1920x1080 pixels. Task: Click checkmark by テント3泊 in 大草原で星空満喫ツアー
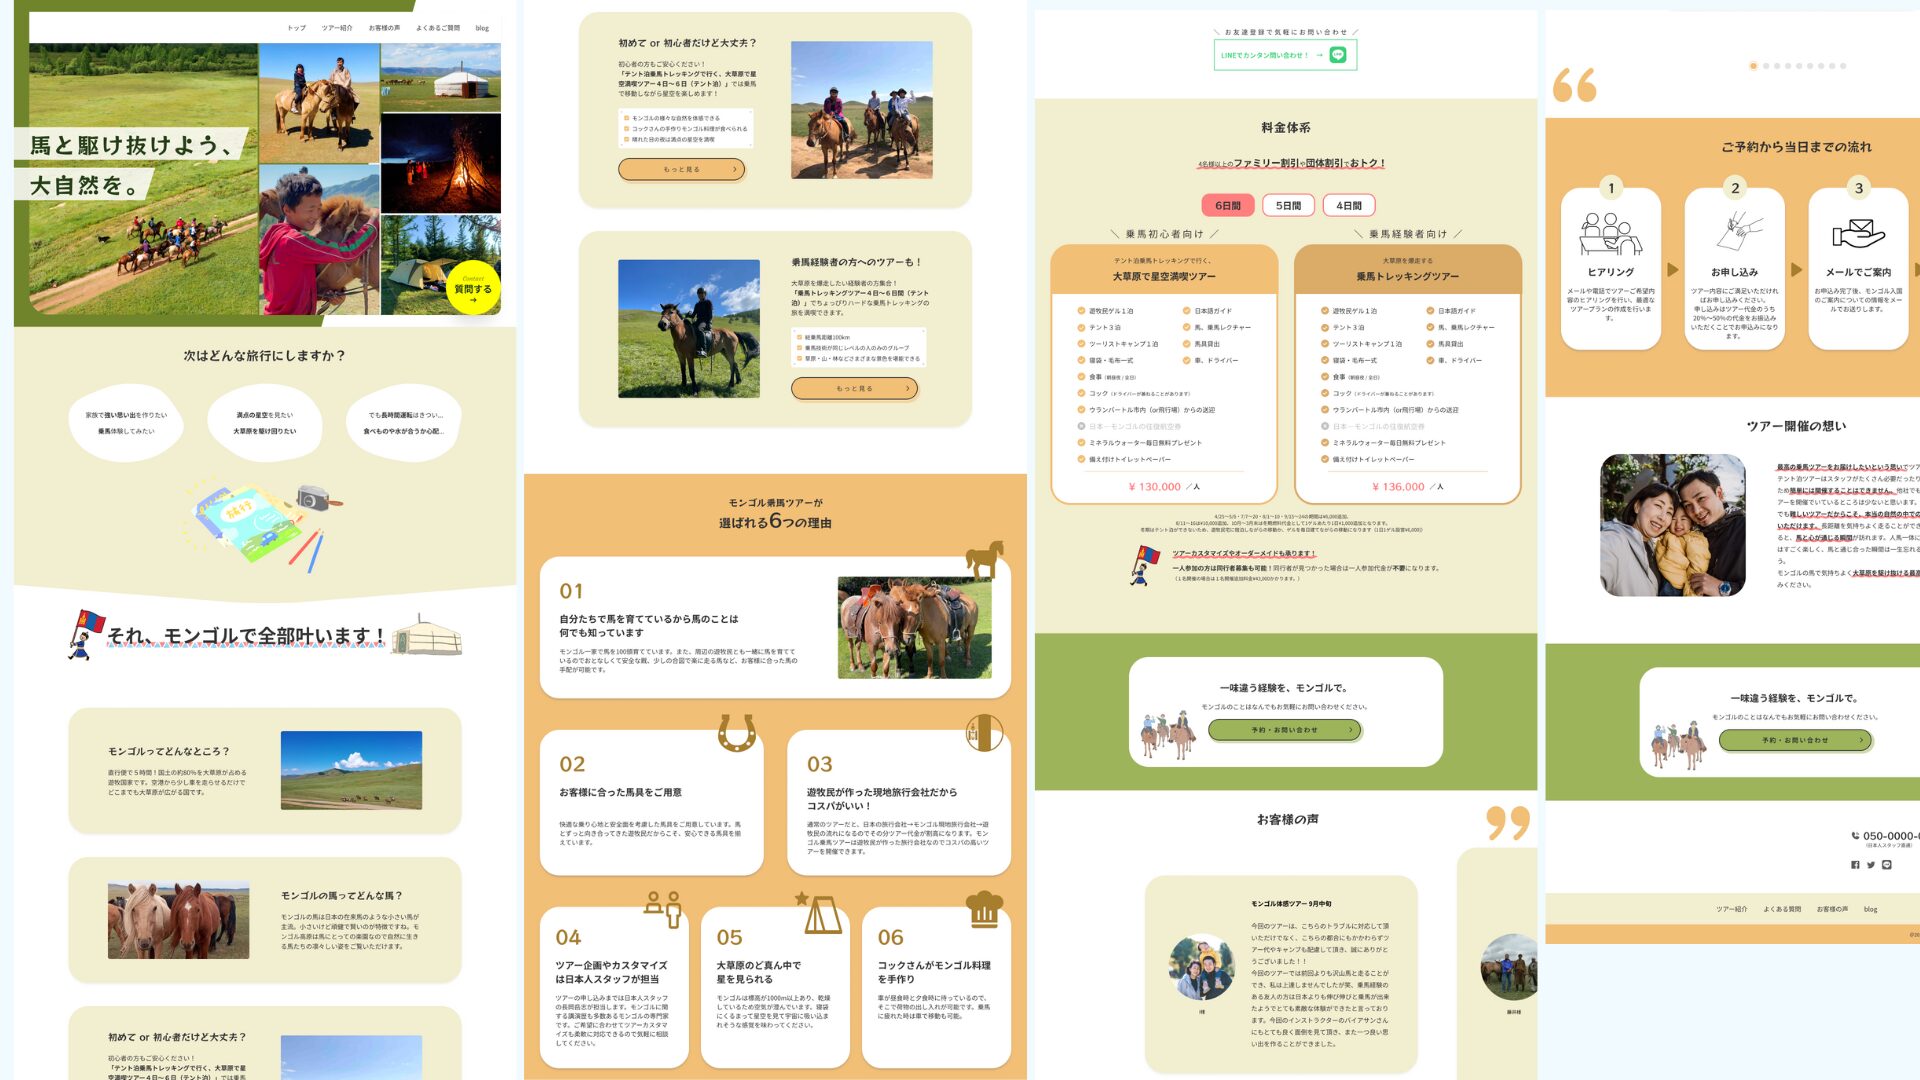pos(1081,327)
